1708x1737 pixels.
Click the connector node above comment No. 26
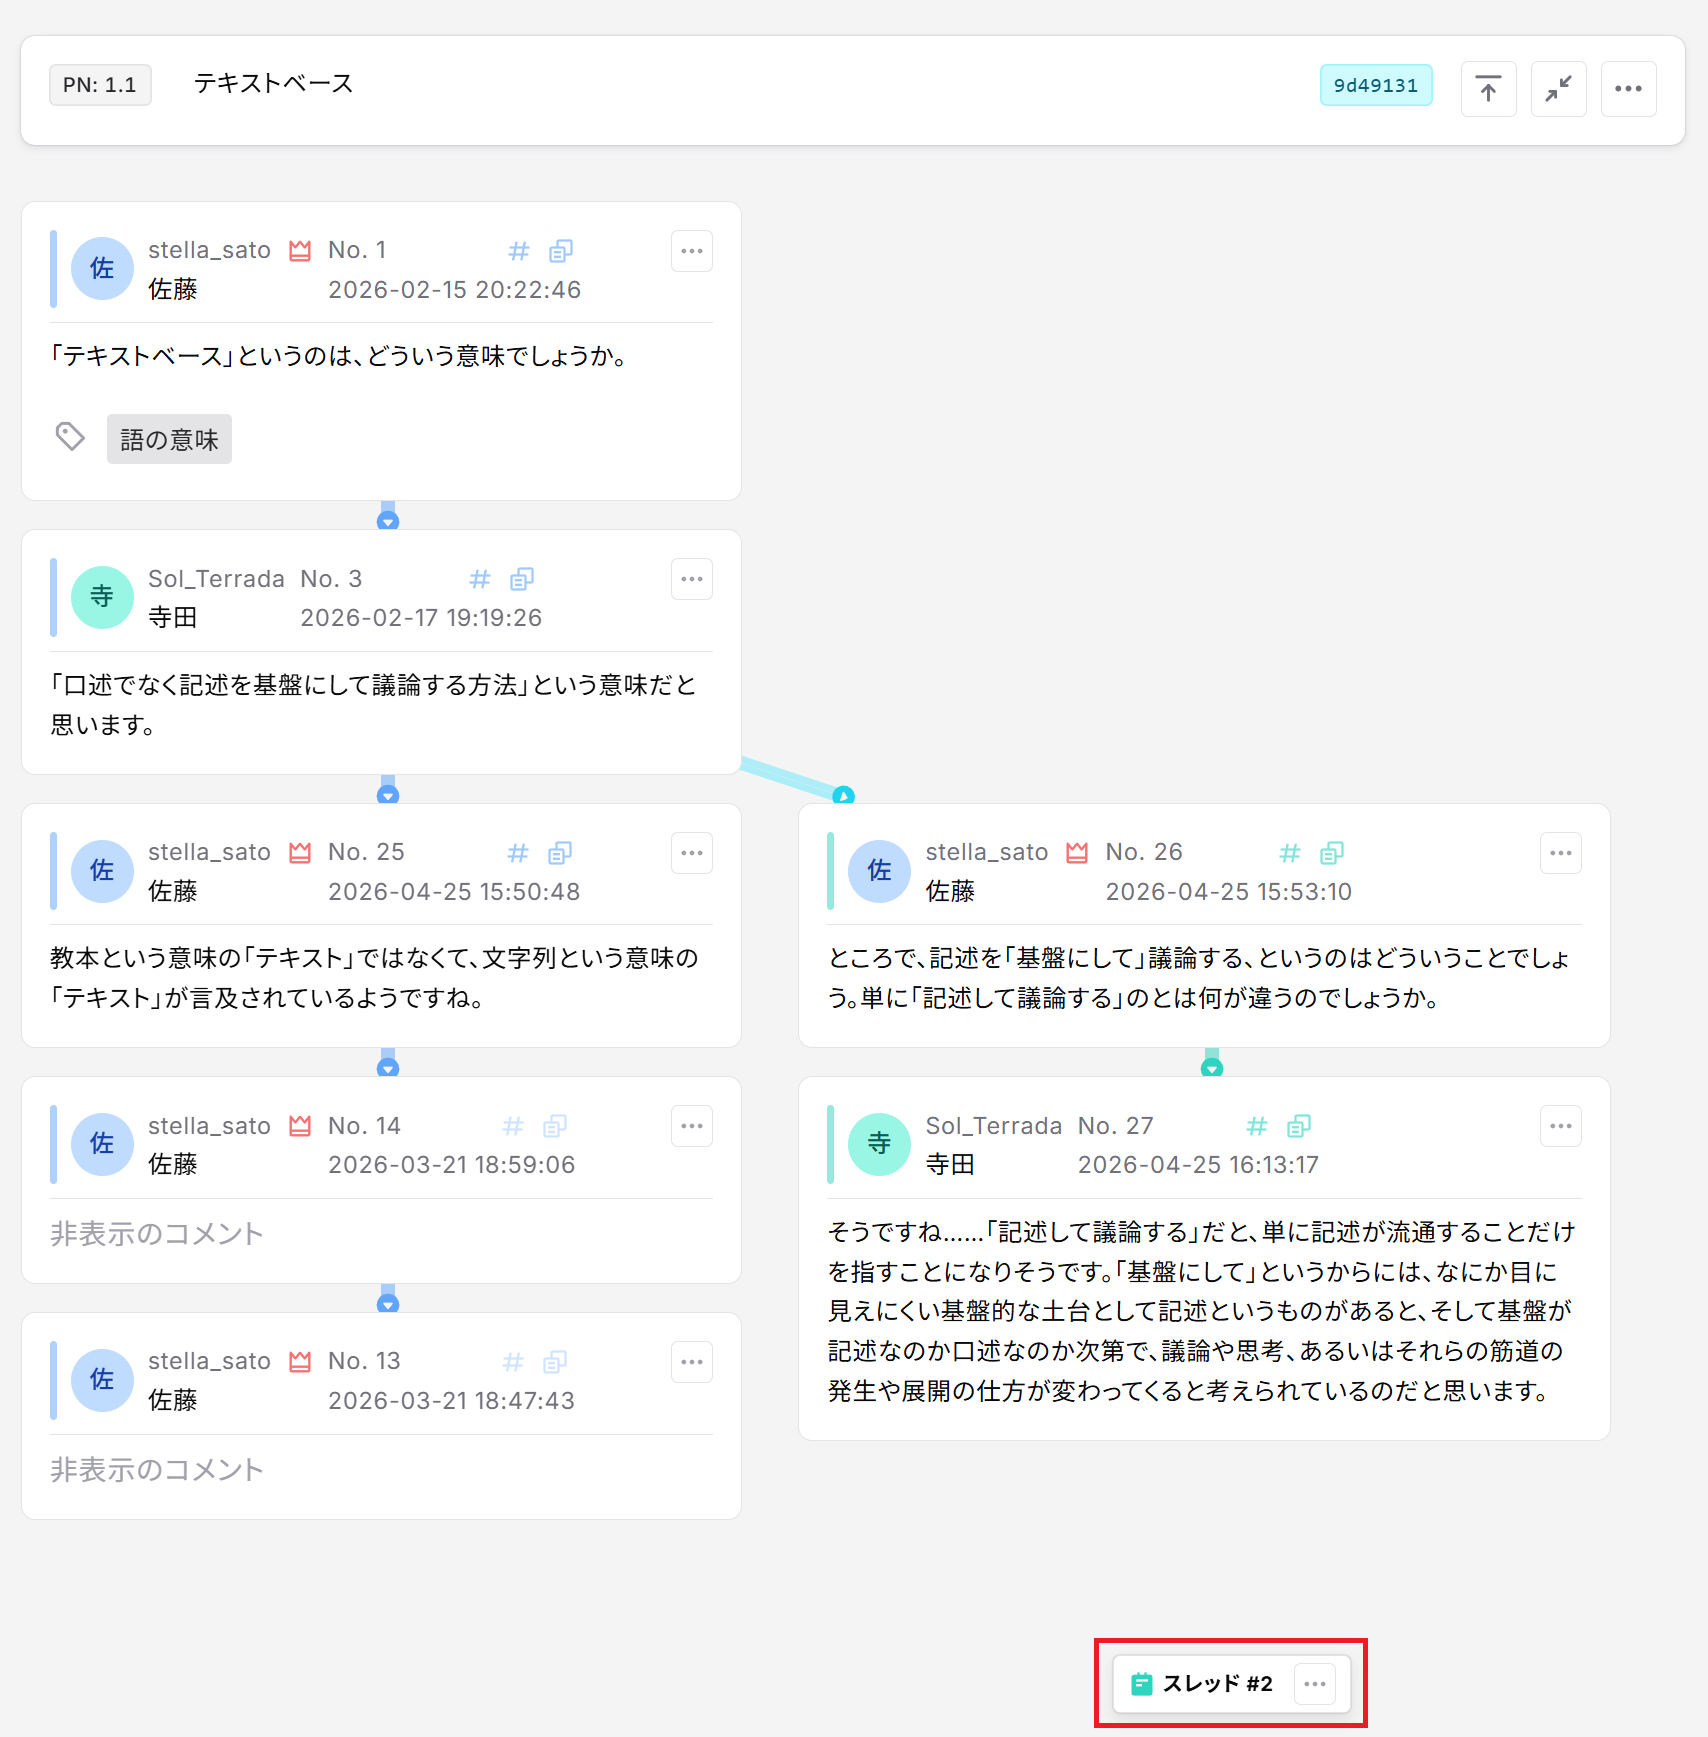point(844,796)
